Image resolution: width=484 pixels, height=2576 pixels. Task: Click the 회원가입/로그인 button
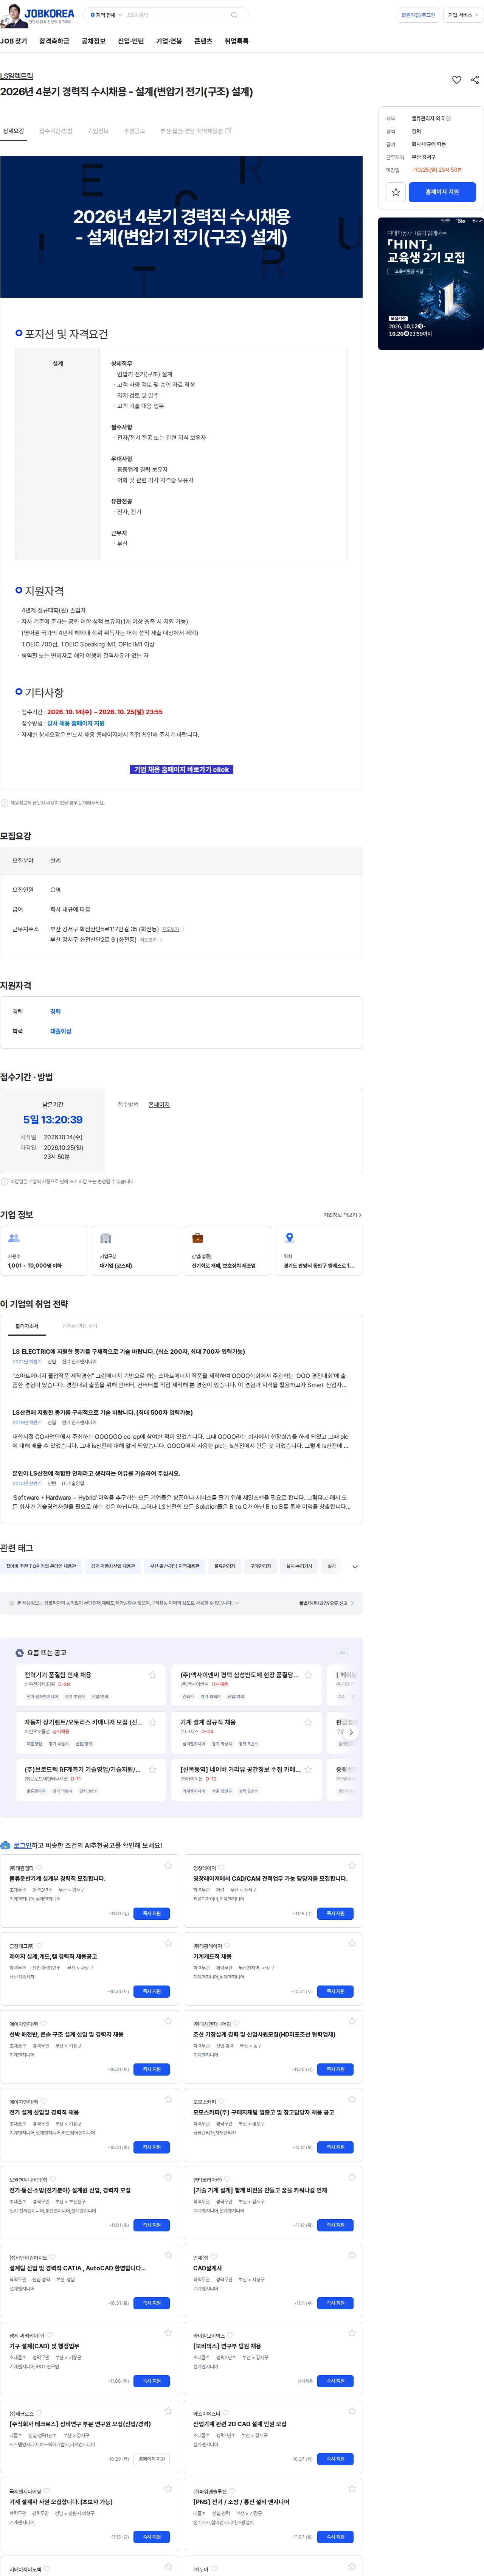coord(418,15)
